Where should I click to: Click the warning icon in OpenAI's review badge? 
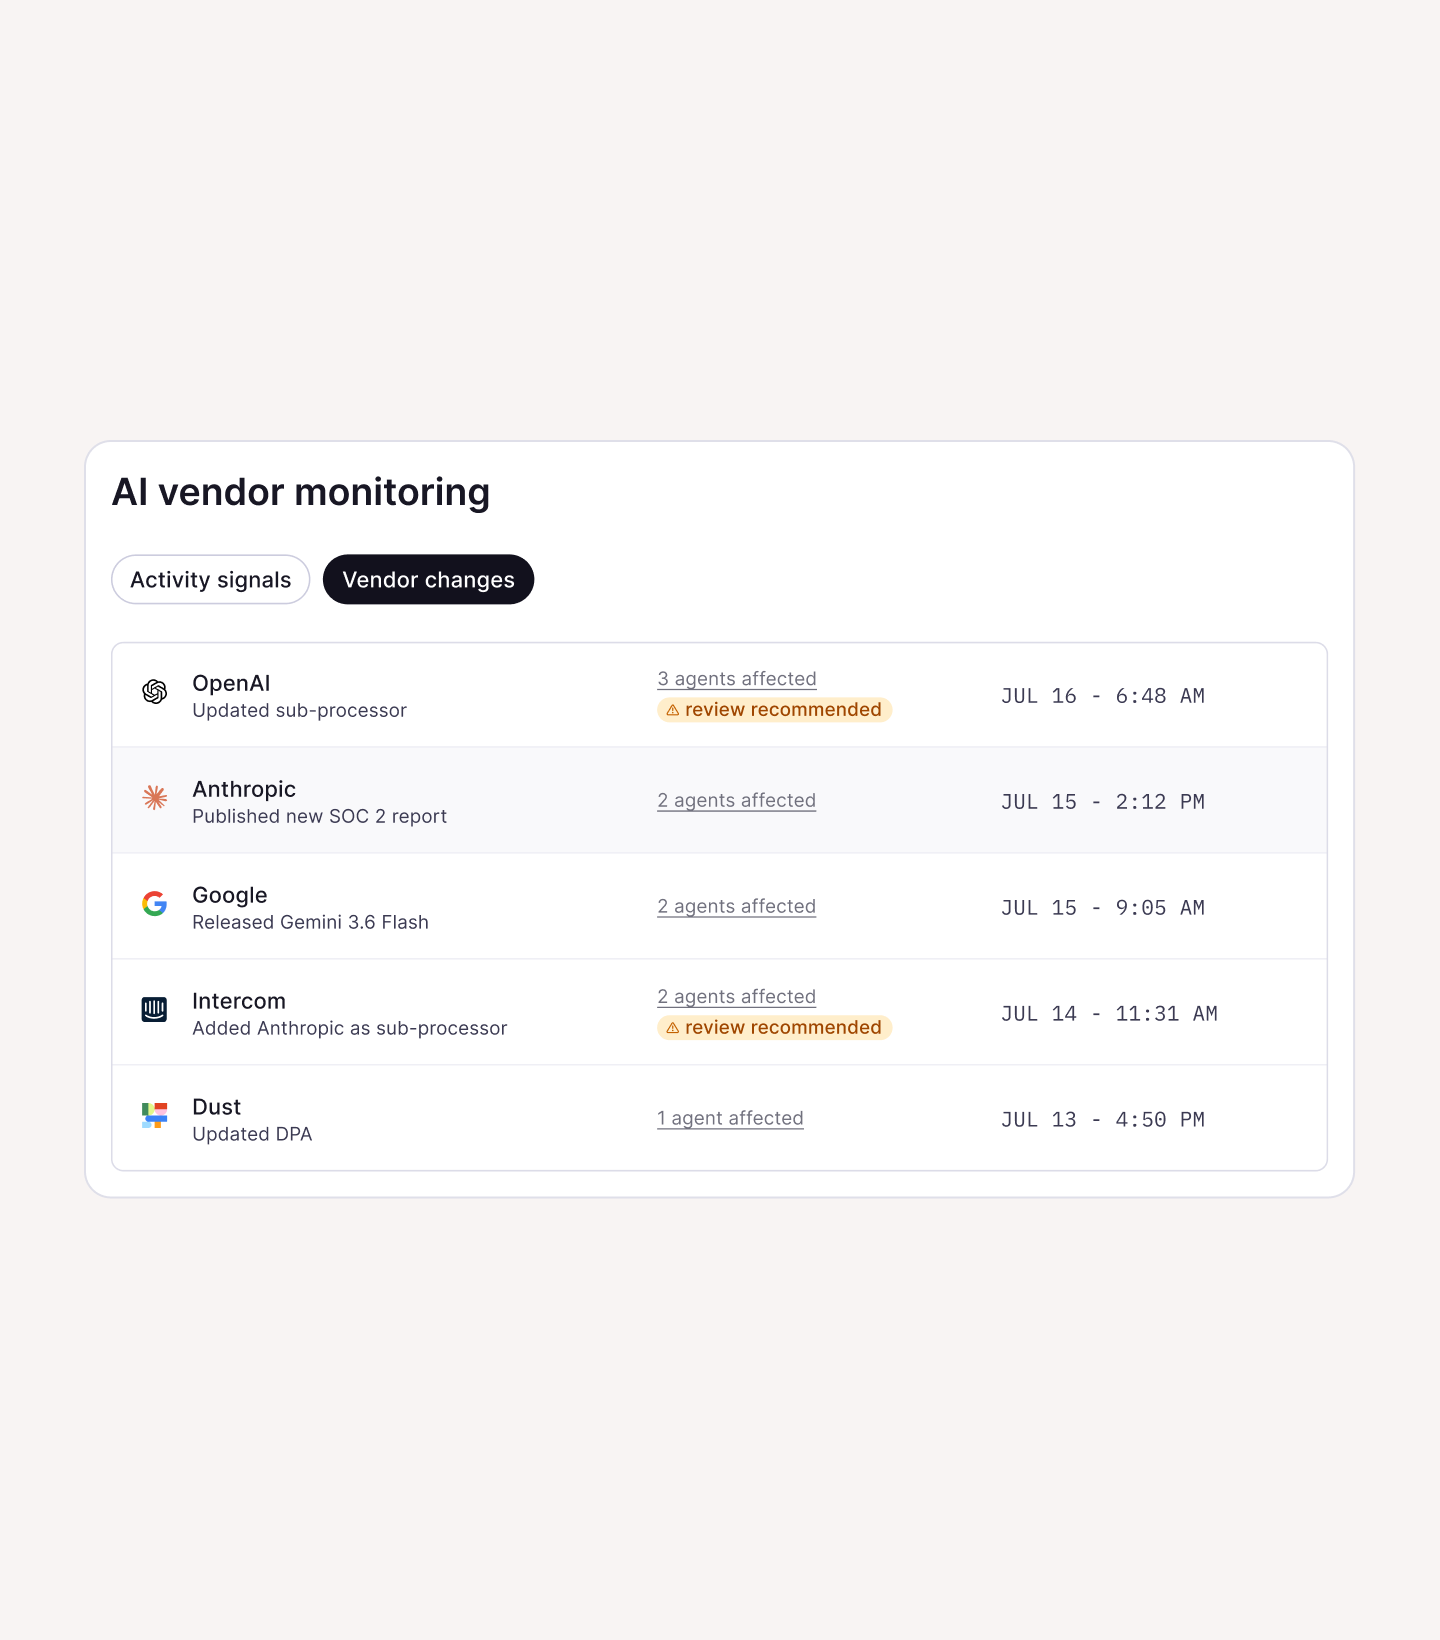(673, 710)
